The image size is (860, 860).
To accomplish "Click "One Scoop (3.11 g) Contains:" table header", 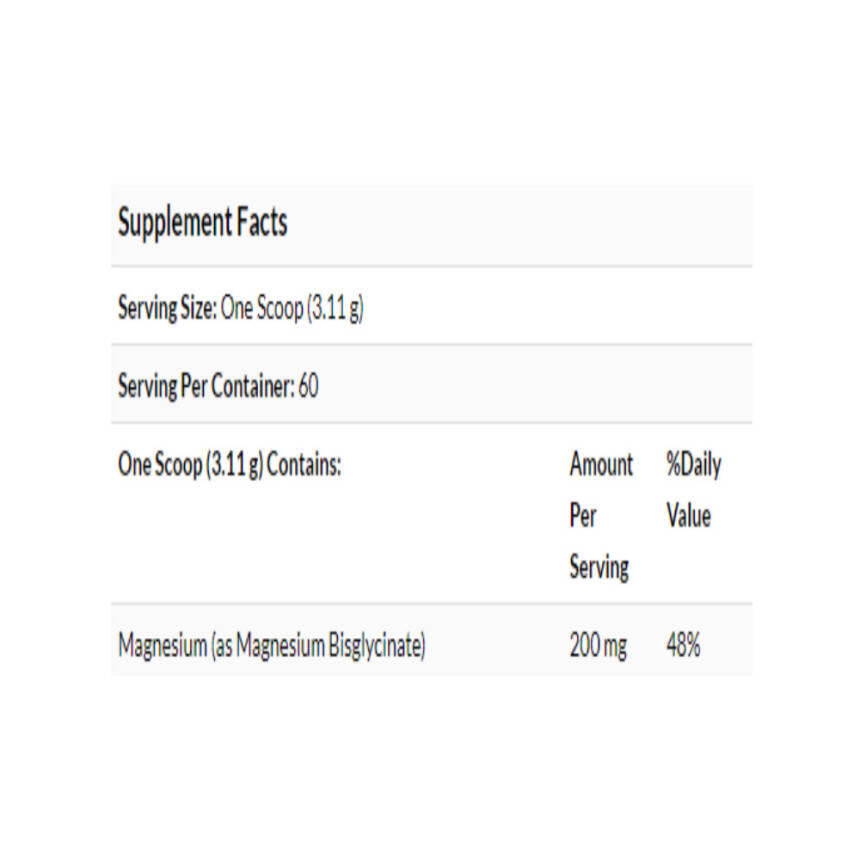I will [230, 465].
